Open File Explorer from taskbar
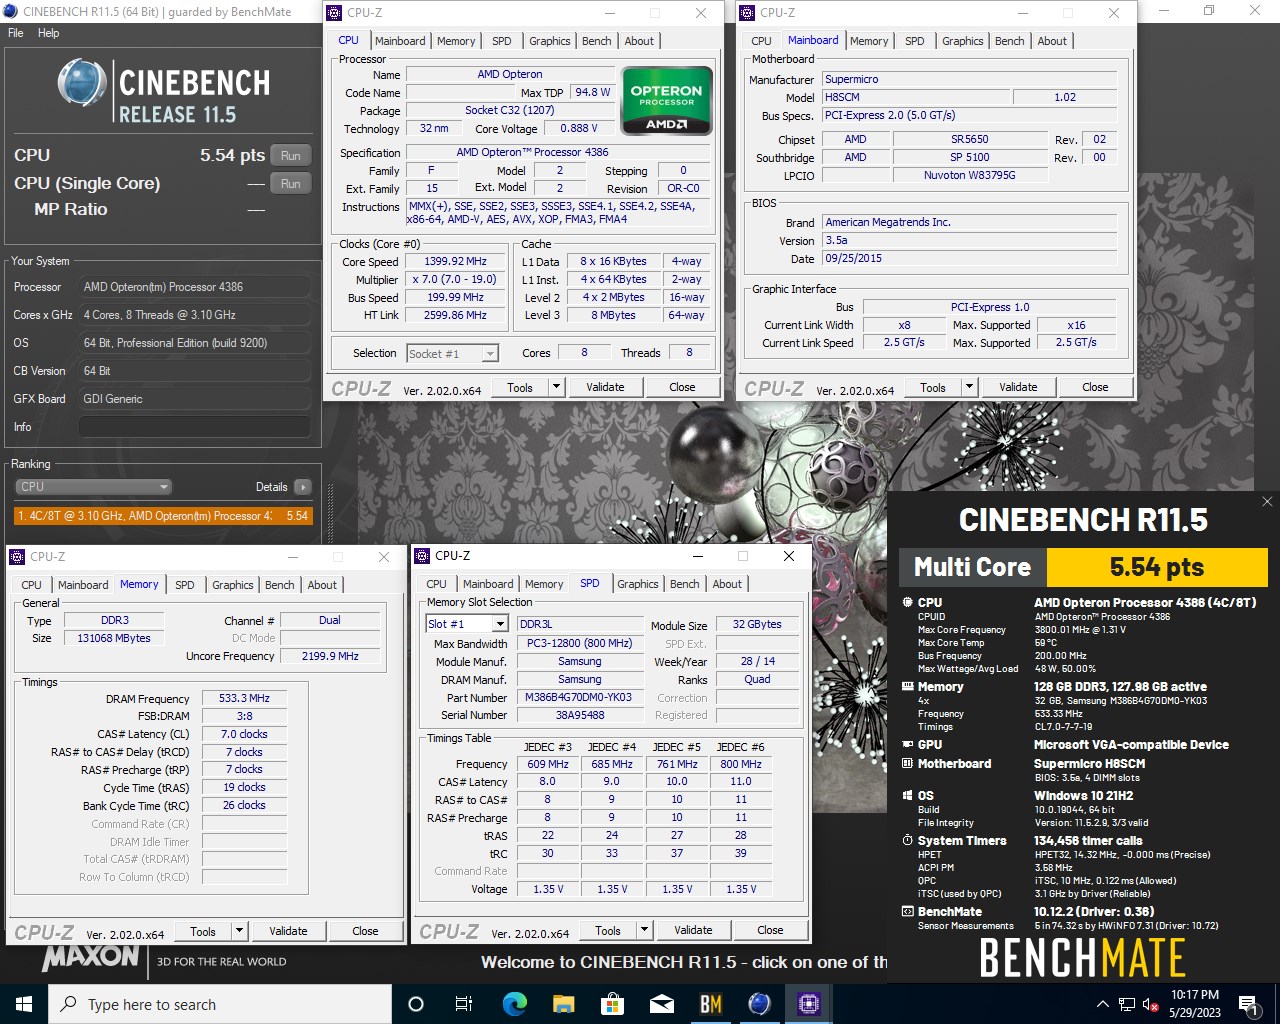The height and width of the screenshot is (1024, 1280). (563, 1004)
